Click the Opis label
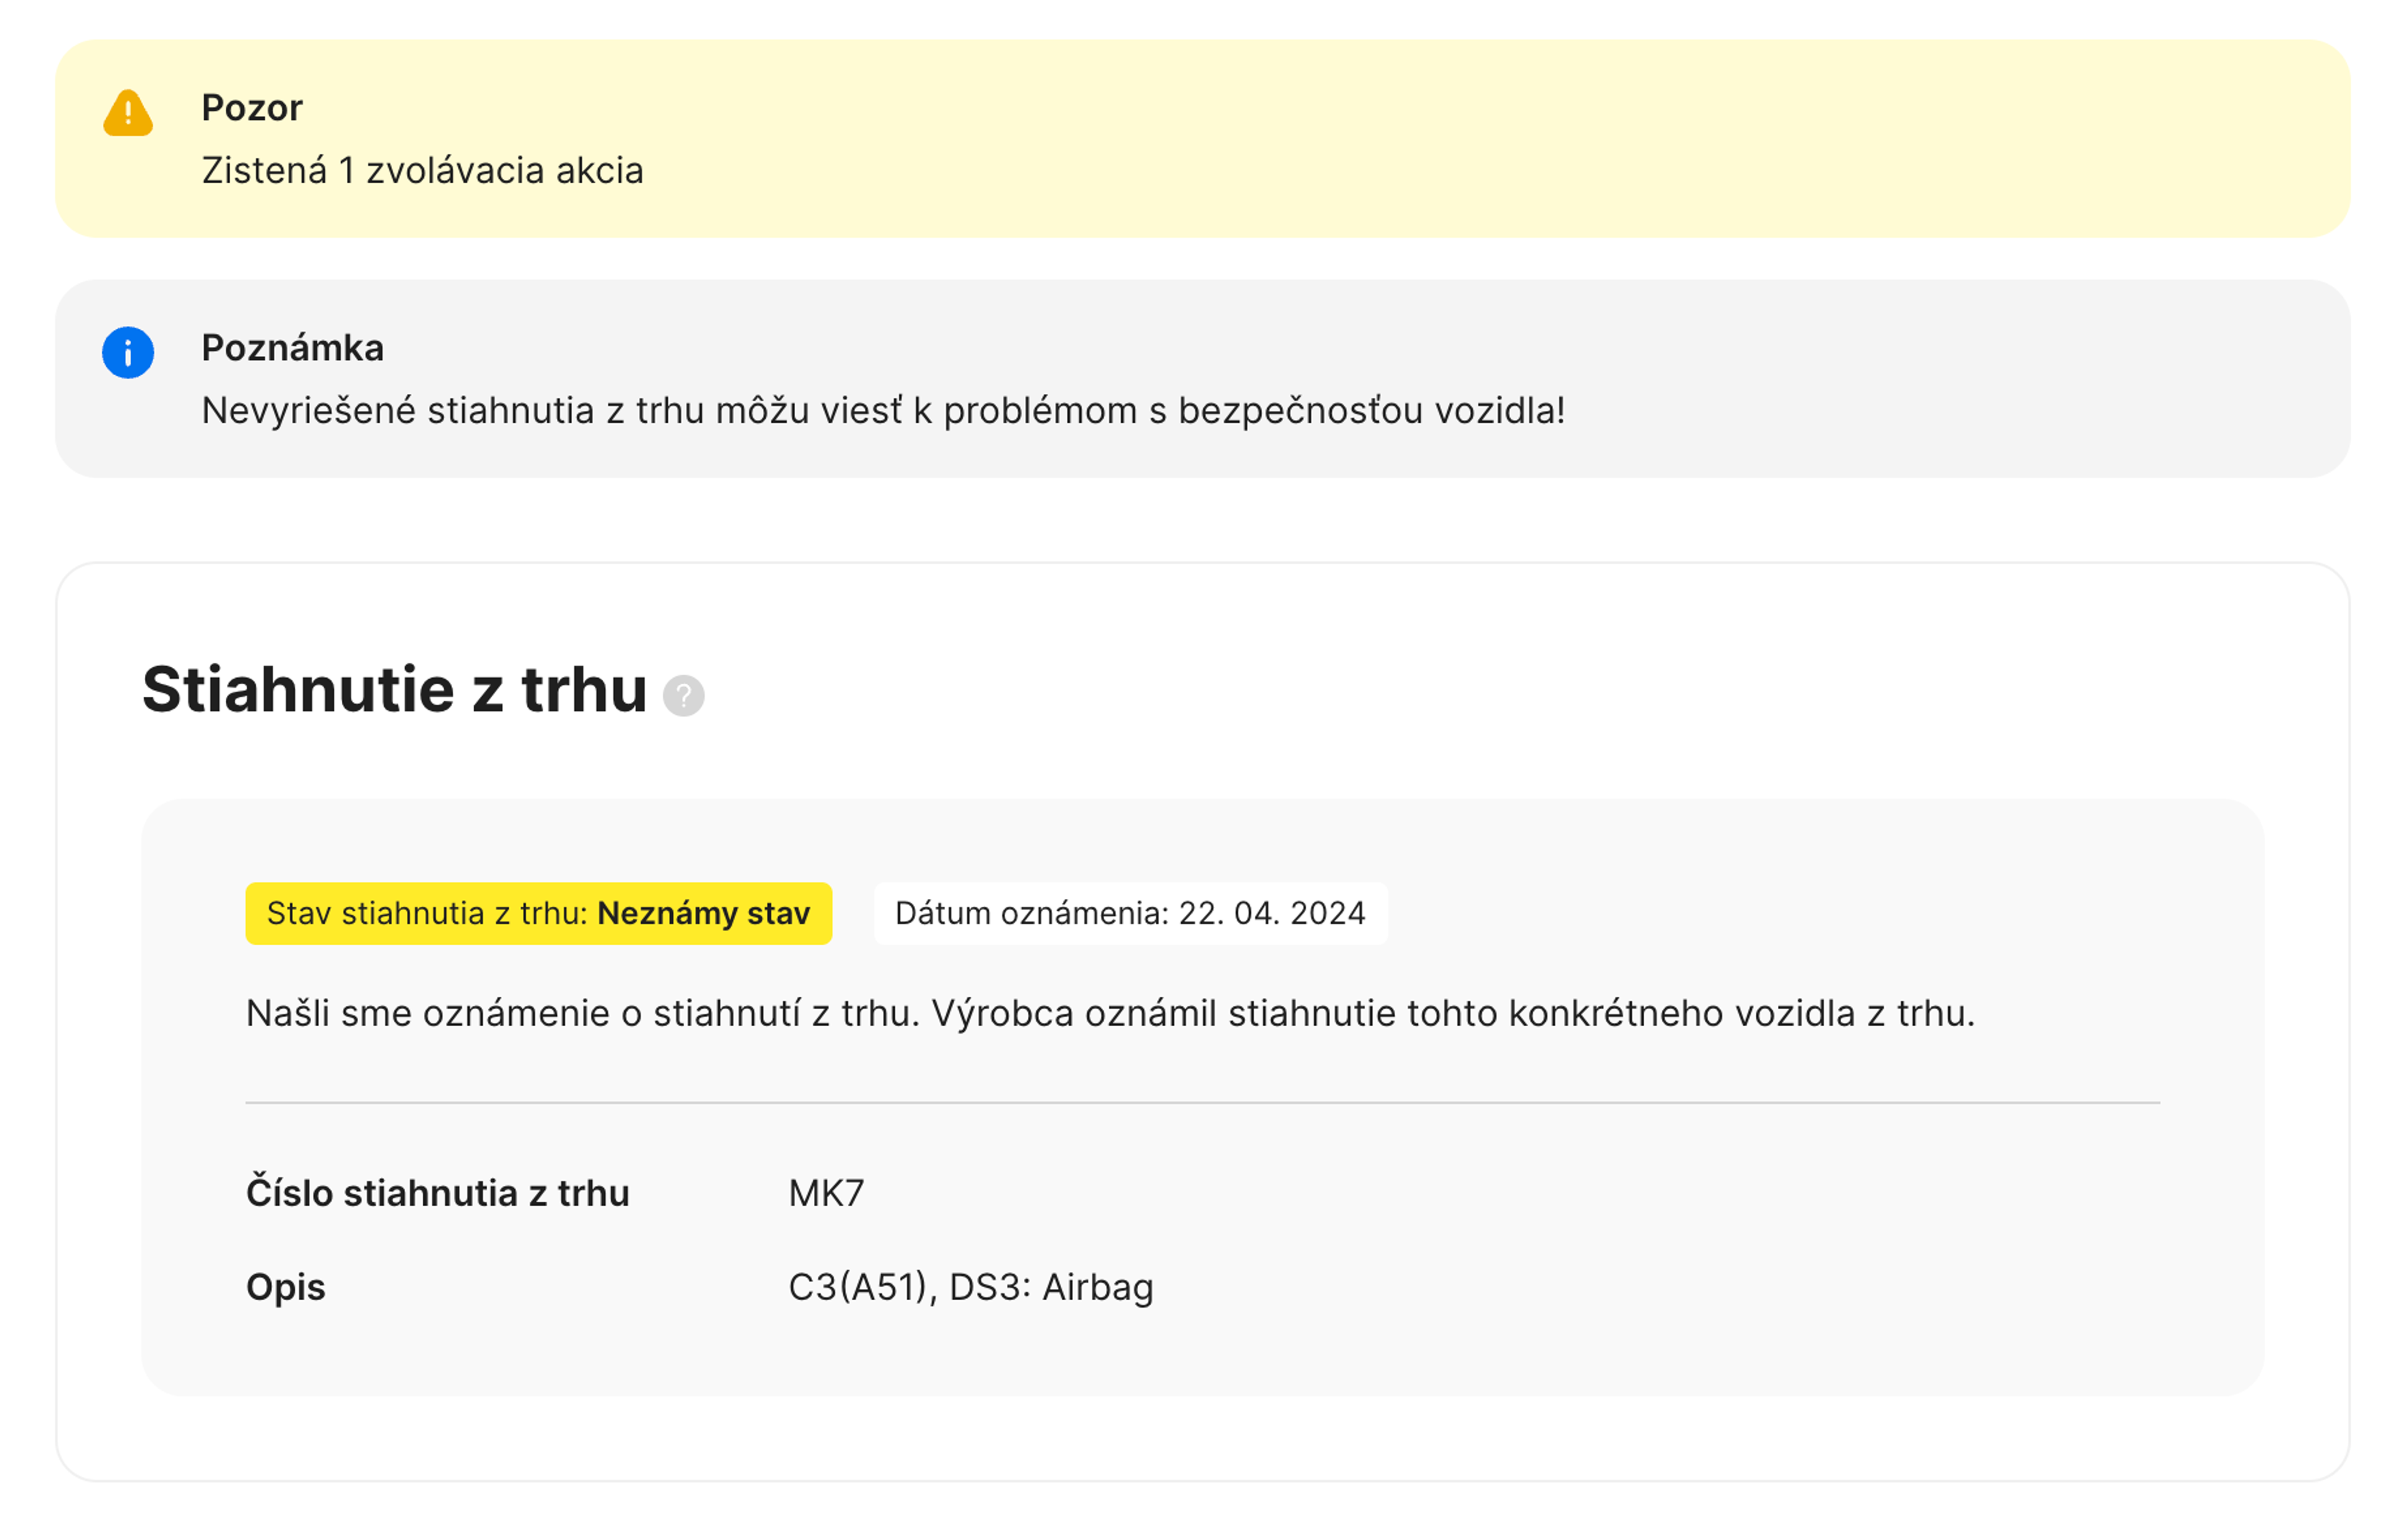 (285, 1287)
